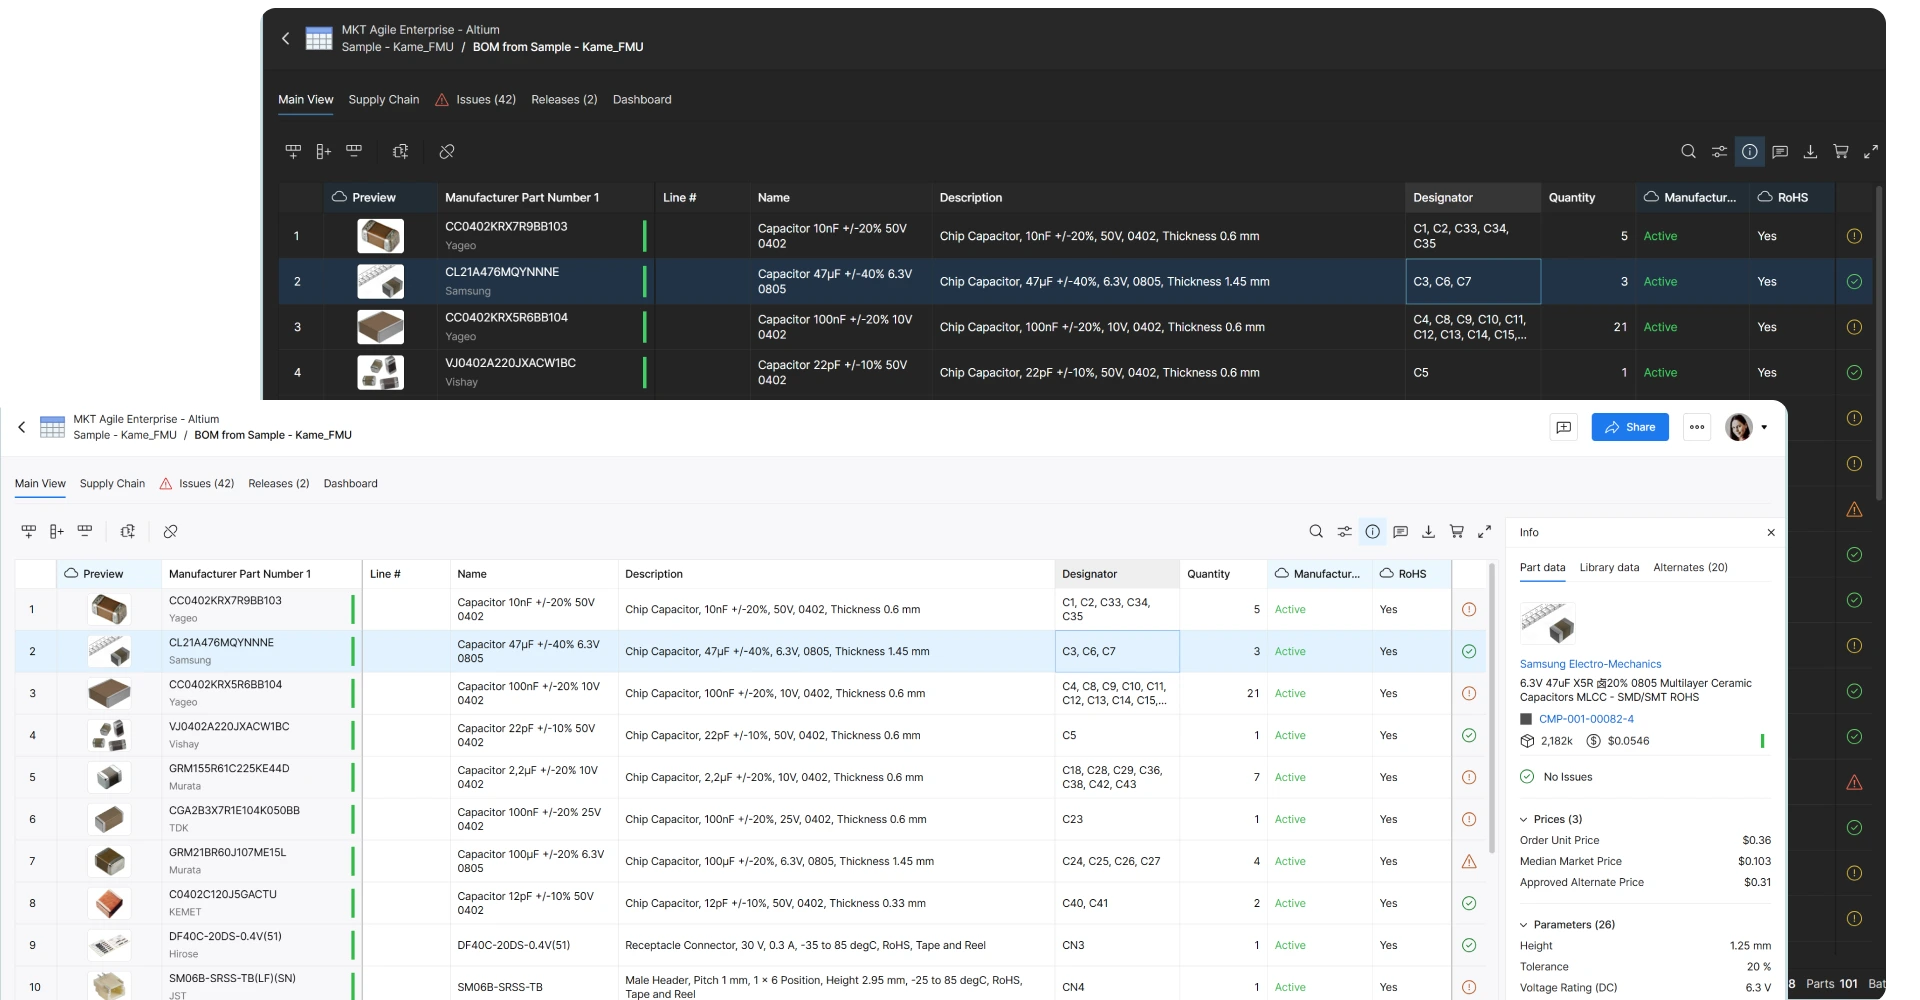The height and width of the screenshot is (1000, 1920).
Task: Select C0402C120J5GACTU part cell
Action: point(261,903)
